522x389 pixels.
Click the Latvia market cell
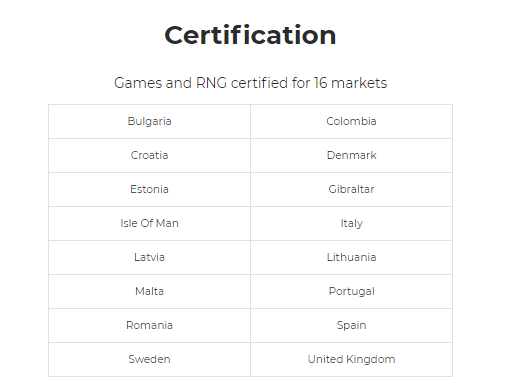click(149, 257)
